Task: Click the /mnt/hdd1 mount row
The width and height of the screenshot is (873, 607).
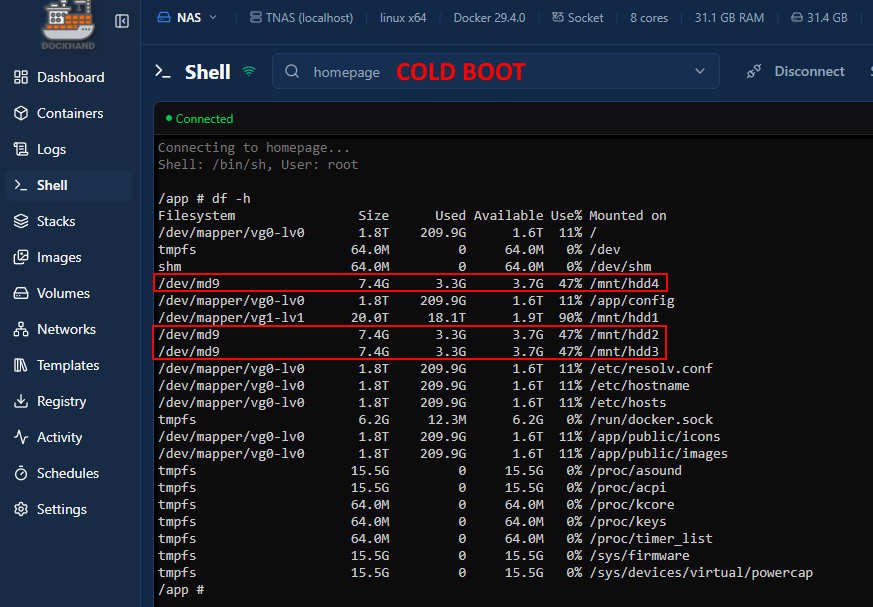Action: 409,317
